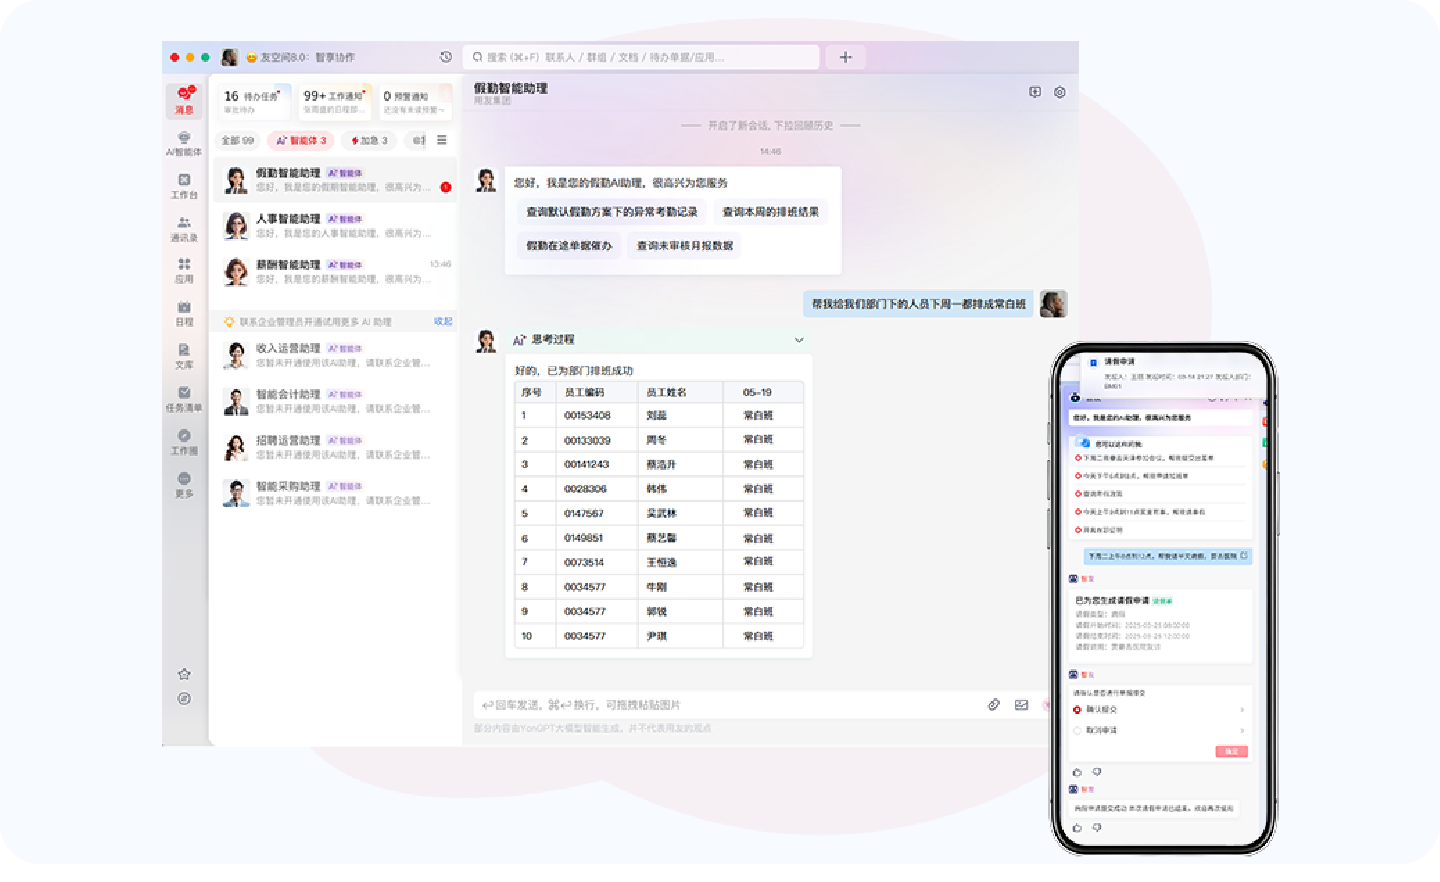Collapse the 思考过程 thinking section chevron
This screenshot has width=1440, height=882.
coord(799,340)
